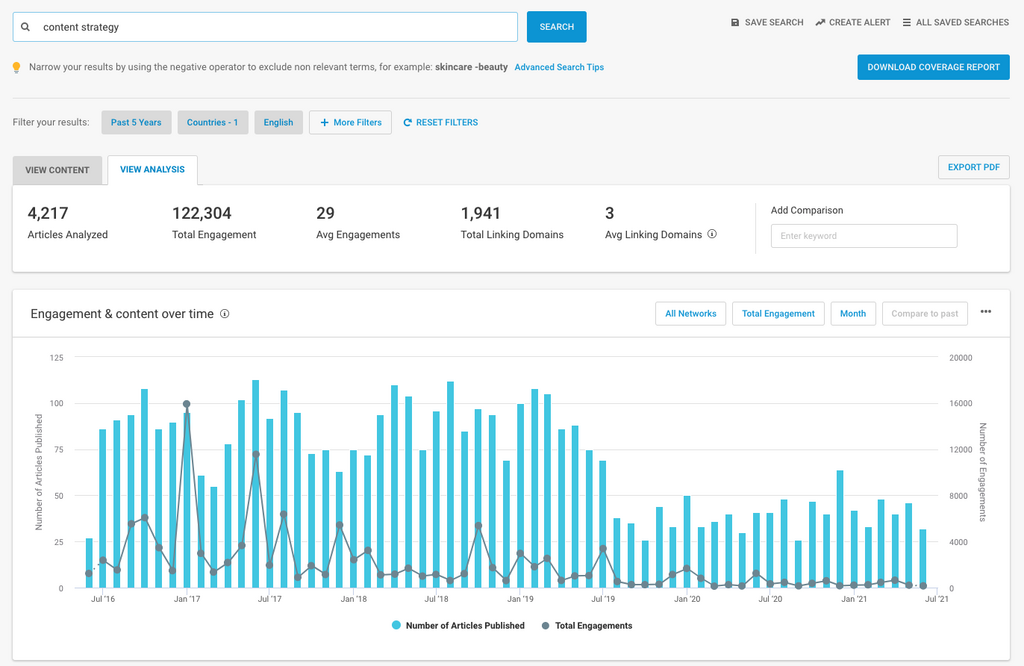Select the View Analysis tab
This screenshot has width=1024, height=666.
[x=152, y=170]
